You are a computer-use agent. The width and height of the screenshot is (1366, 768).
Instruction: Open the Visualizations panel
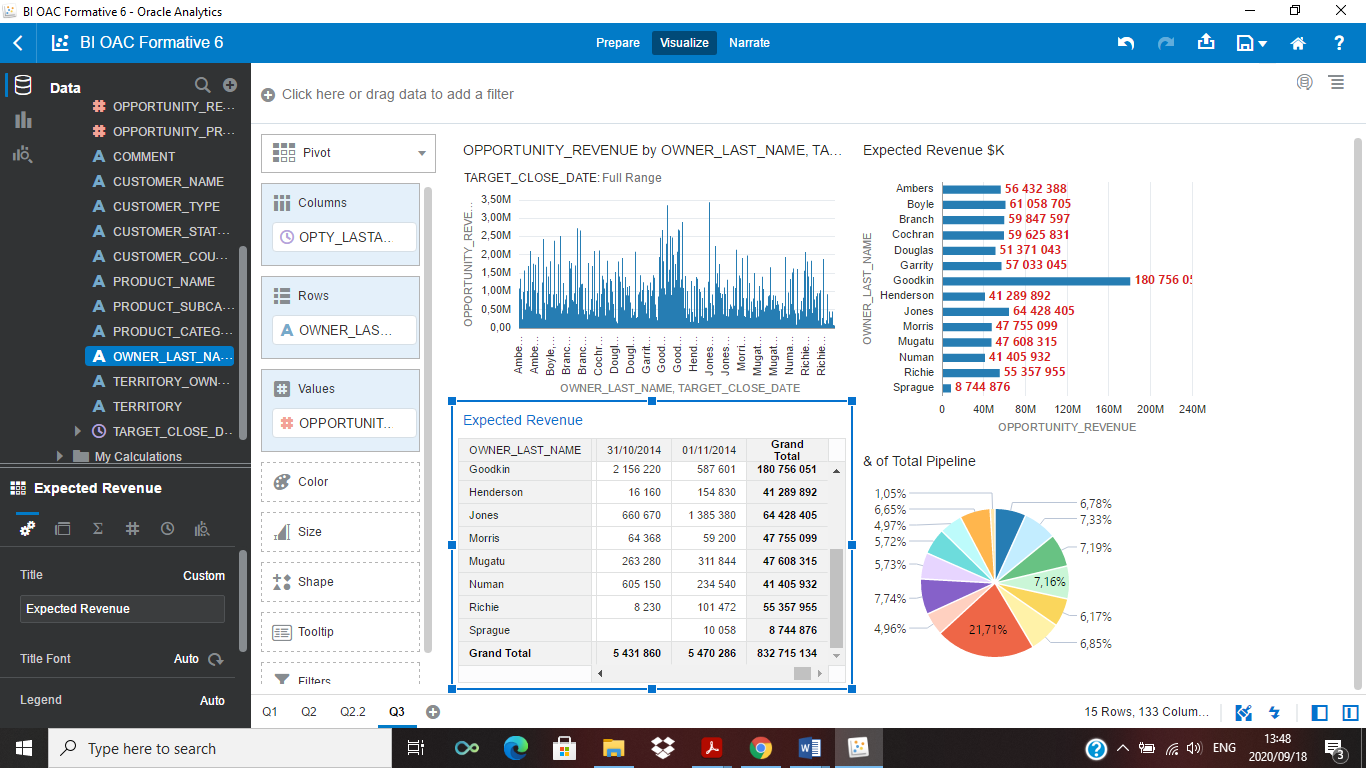click(x=22, y=120)
